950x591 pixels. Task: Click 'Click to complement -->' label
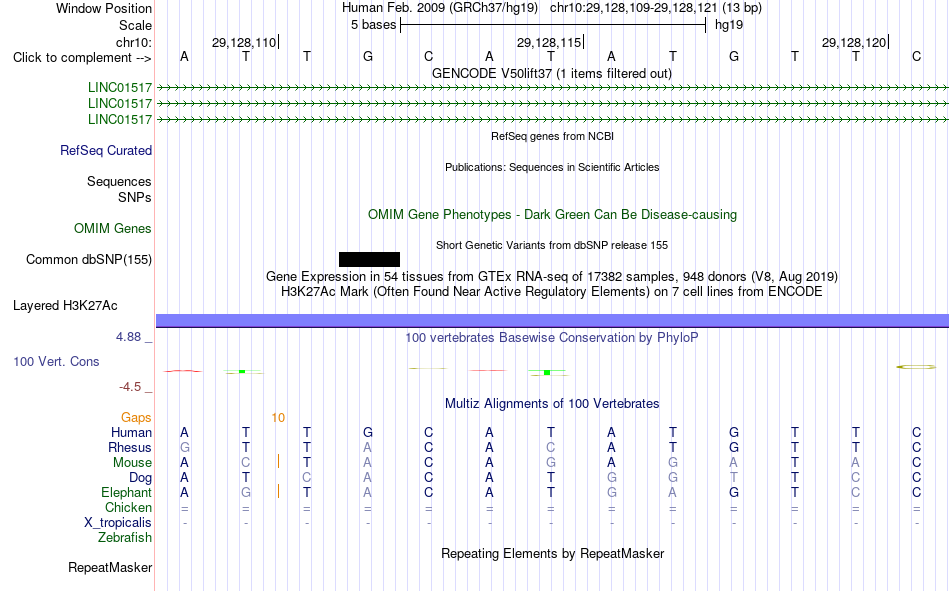pyautogui.click(x=82, y=58)
